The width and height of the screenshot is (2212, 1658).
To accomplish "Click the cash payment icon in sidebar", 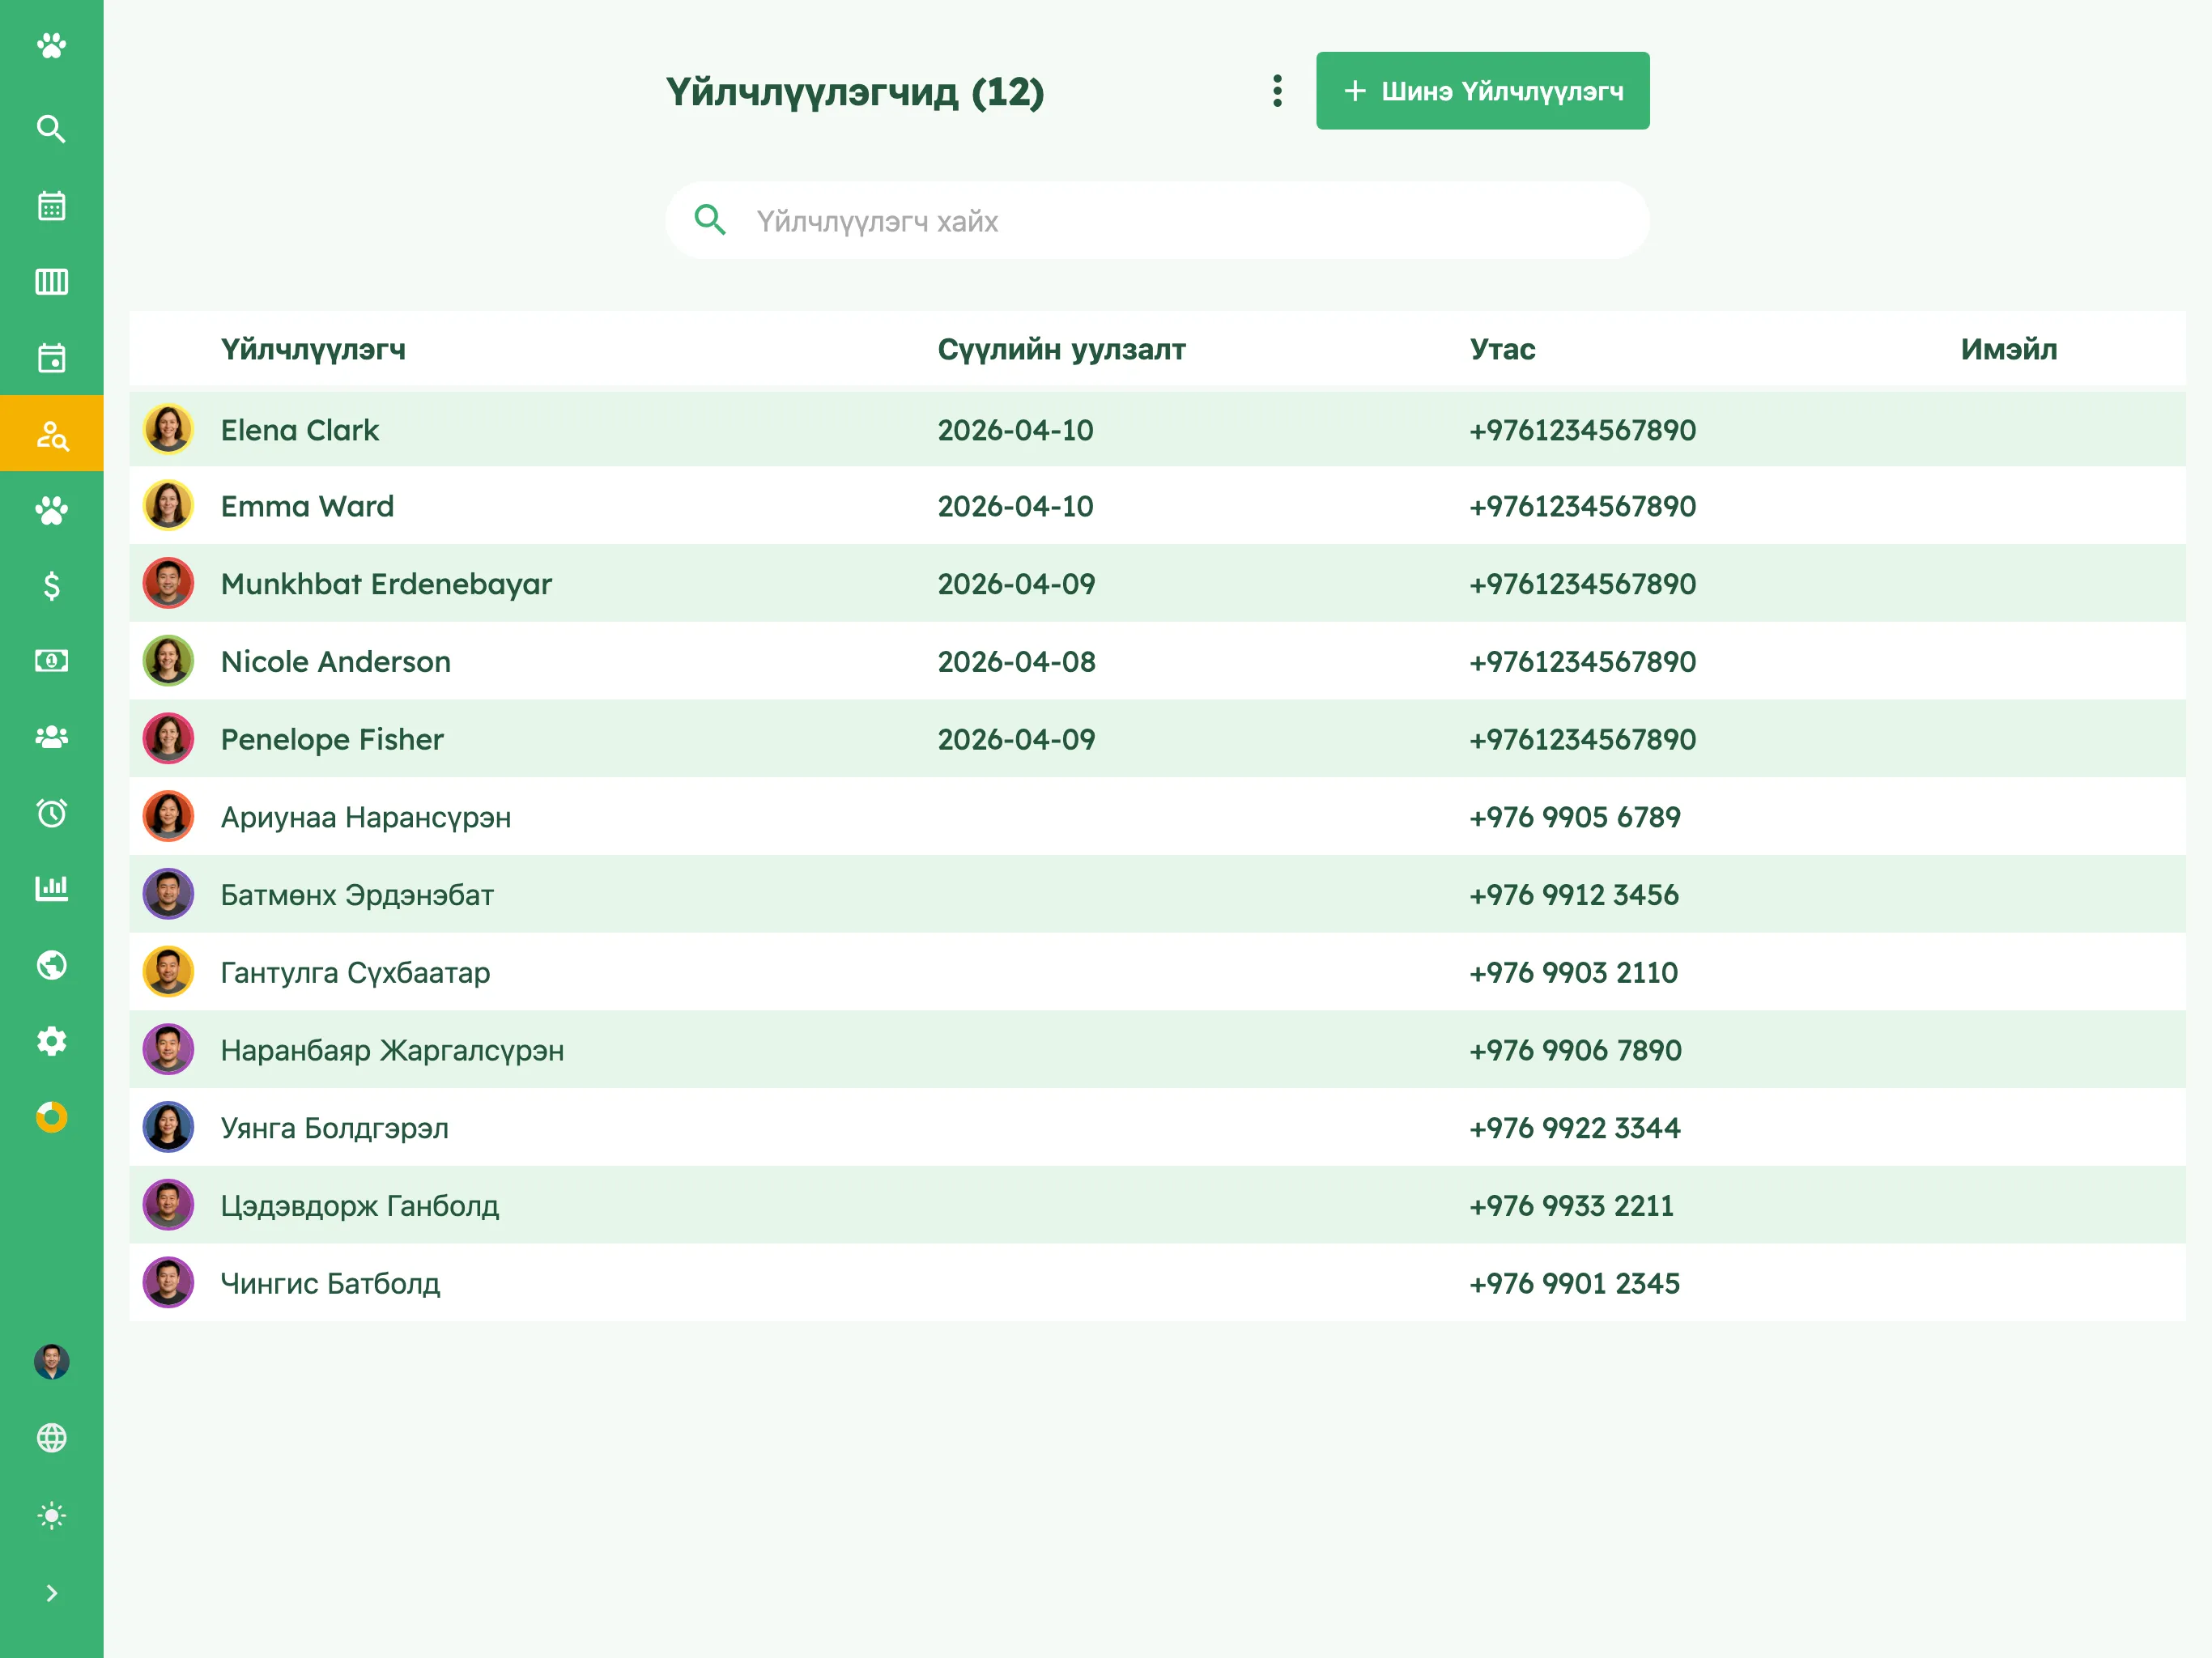I will (51, 661).
